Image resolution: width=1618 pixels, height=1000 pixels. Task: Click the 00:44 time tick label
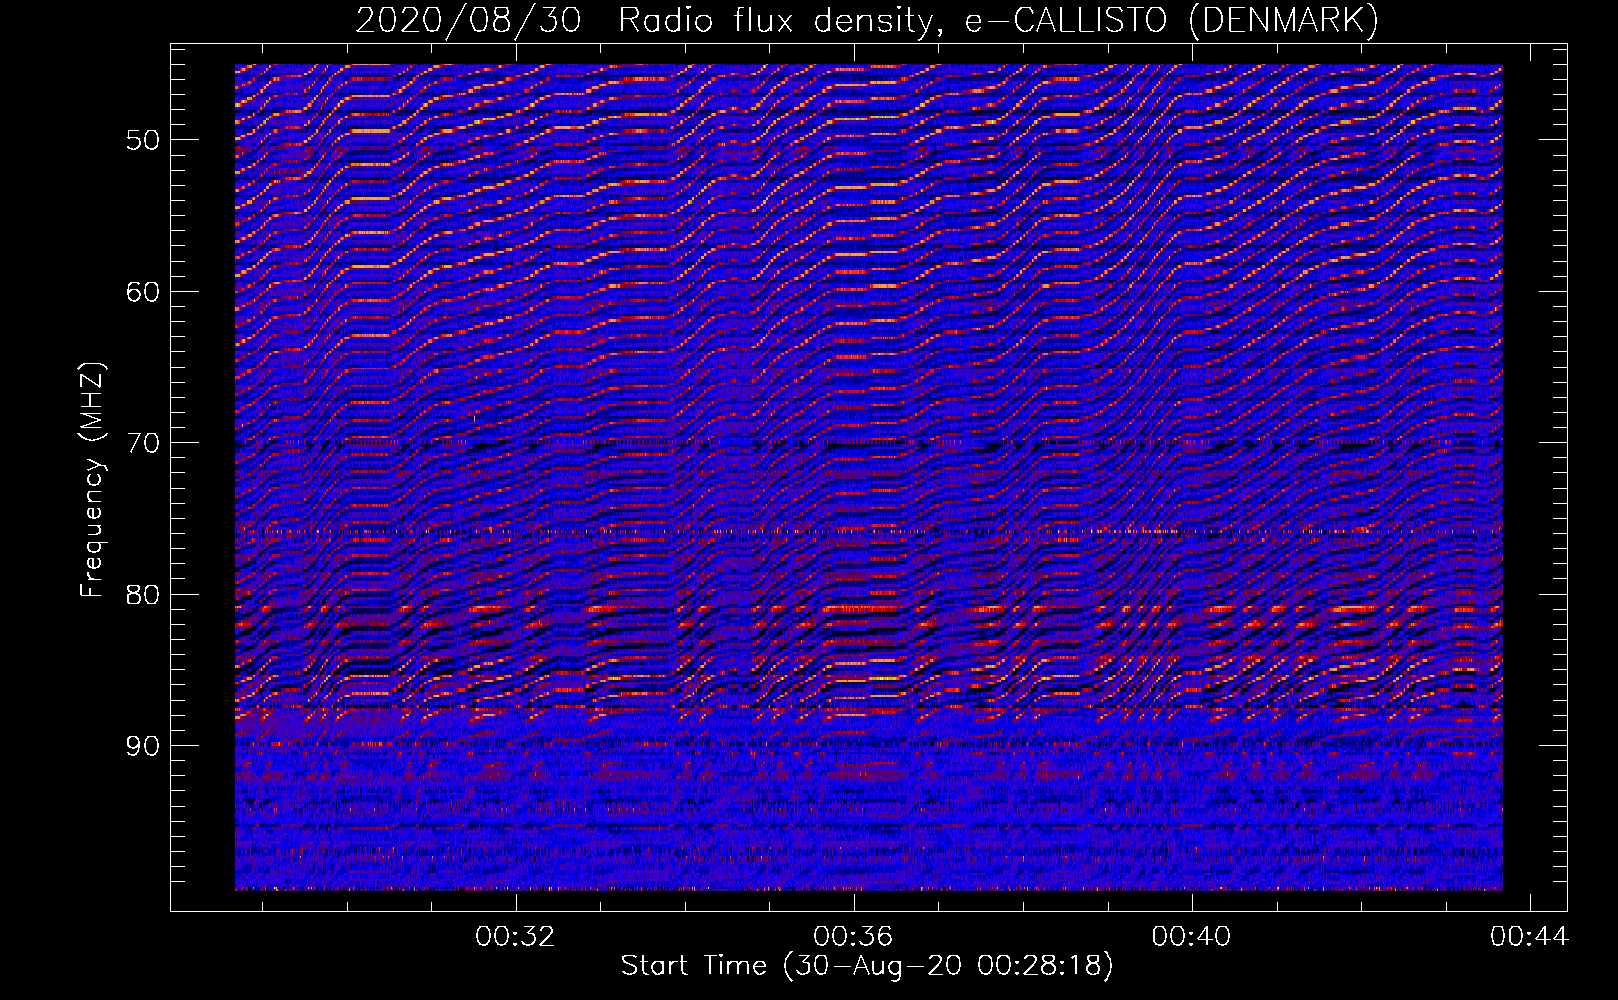[1529, 937]
